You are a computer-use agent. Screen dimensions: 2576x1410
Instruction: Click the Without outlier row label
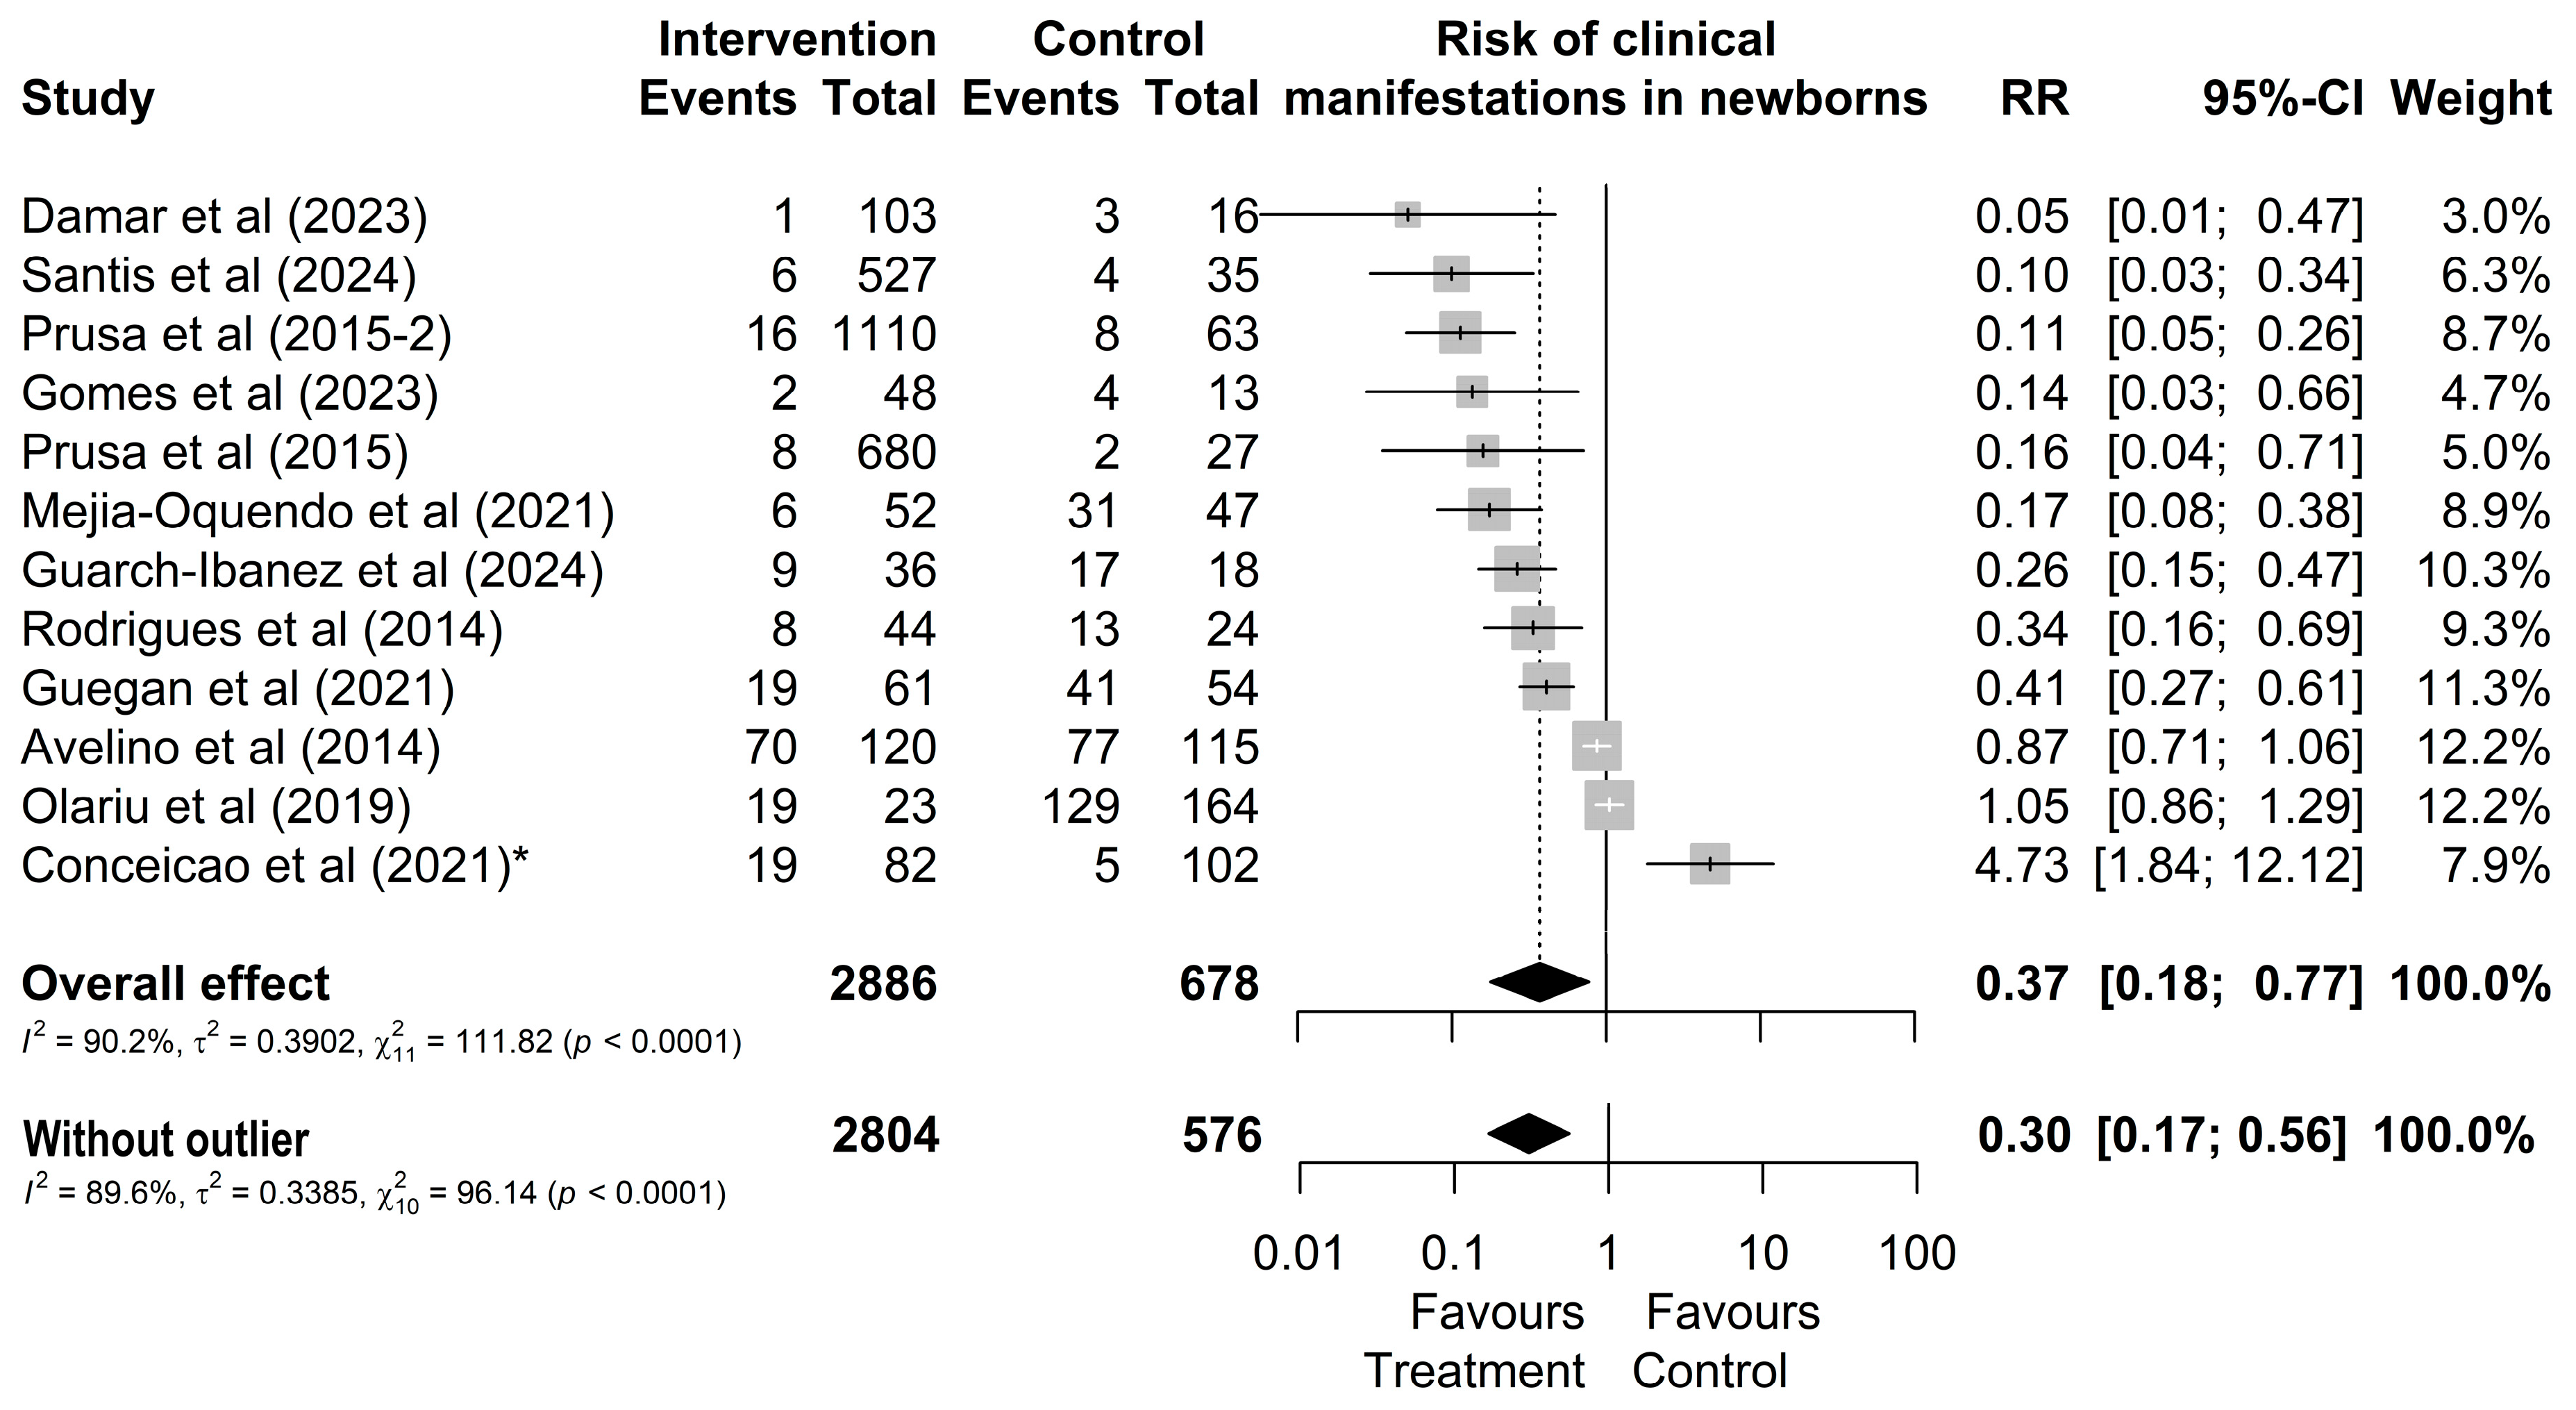click(x=166, y=1139)
